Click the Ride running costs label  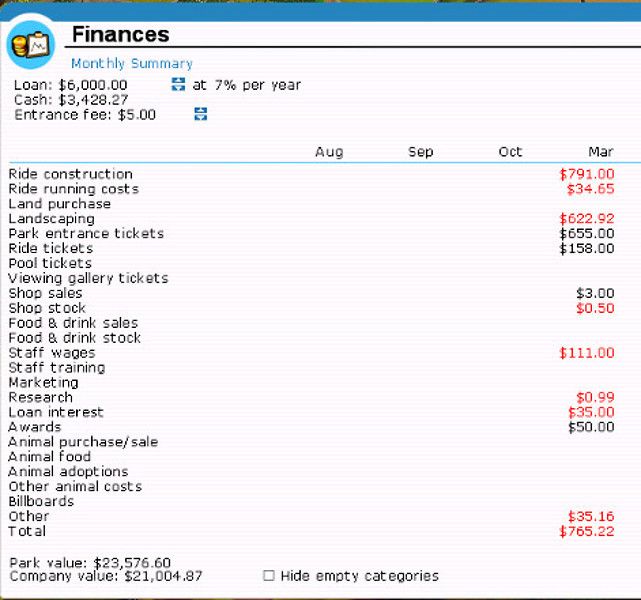pyautogui.click(x=74, y=189)
